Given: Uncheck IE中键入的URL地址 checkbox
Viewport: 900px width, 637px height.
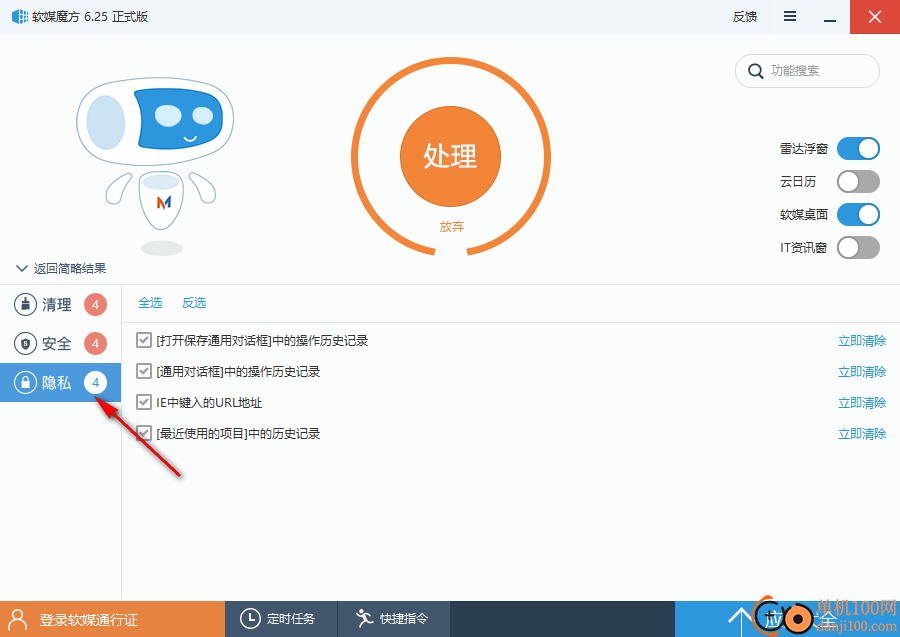Looking at the screenshot, I should click(143, 402).
